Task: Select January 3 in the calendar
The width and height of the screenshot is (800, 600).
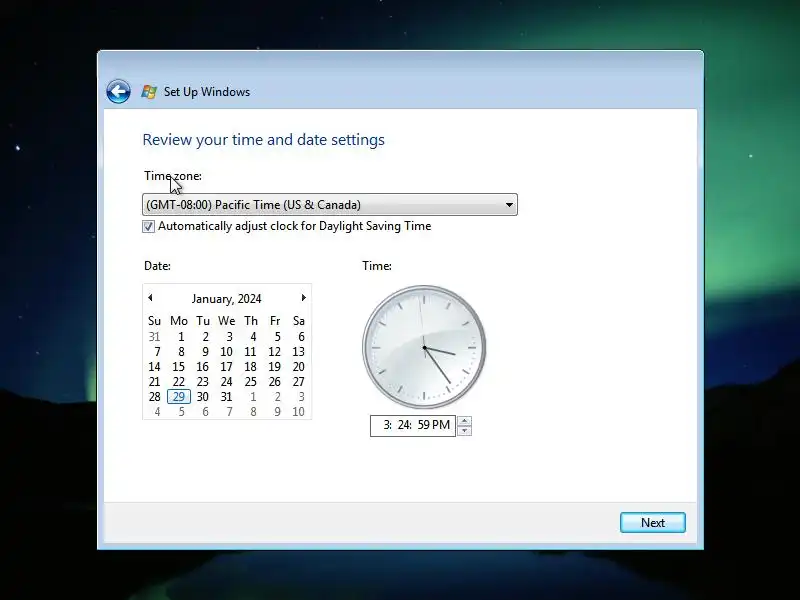Action: (x=229, y=337)
